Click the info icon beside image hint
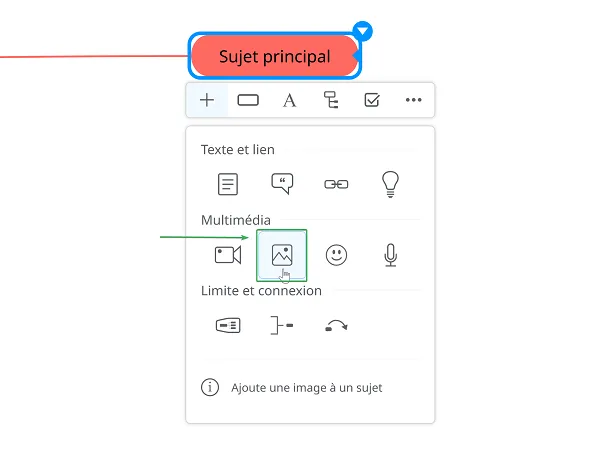 pyautogui.click(x=210, y=388)
